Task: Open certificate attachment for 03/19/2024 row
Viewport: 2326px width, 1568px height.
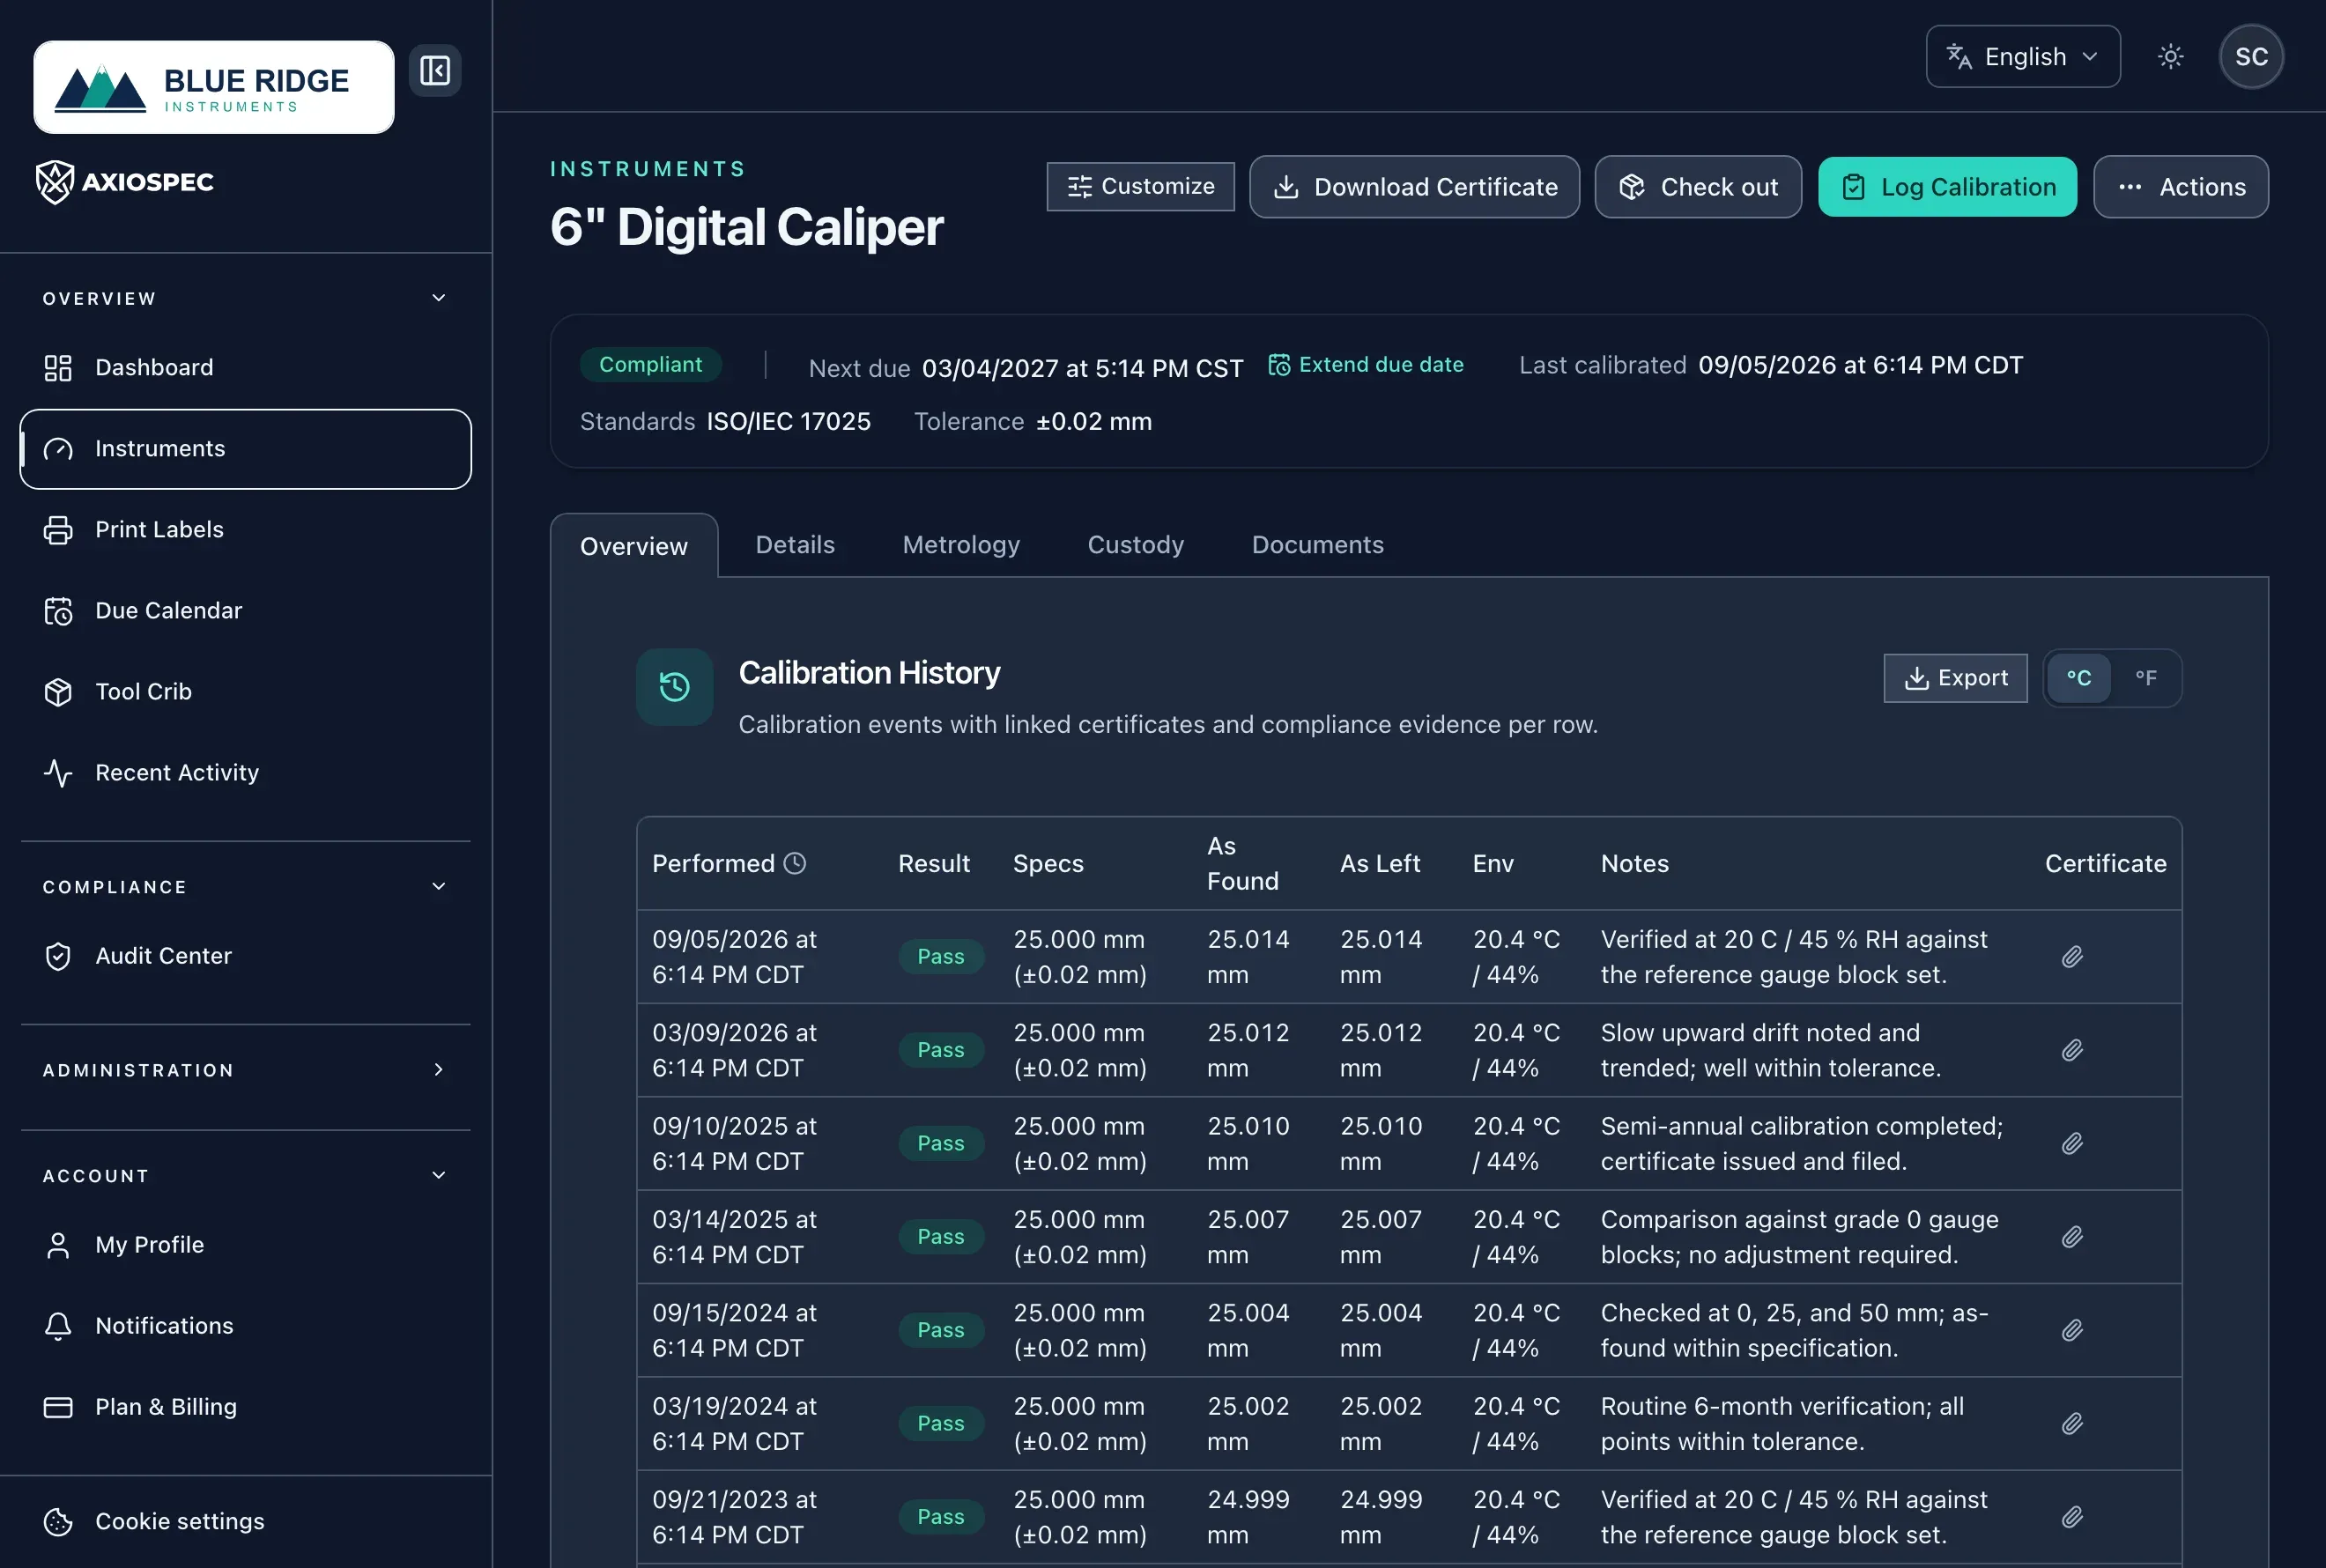Action: coord(2072,1423)
